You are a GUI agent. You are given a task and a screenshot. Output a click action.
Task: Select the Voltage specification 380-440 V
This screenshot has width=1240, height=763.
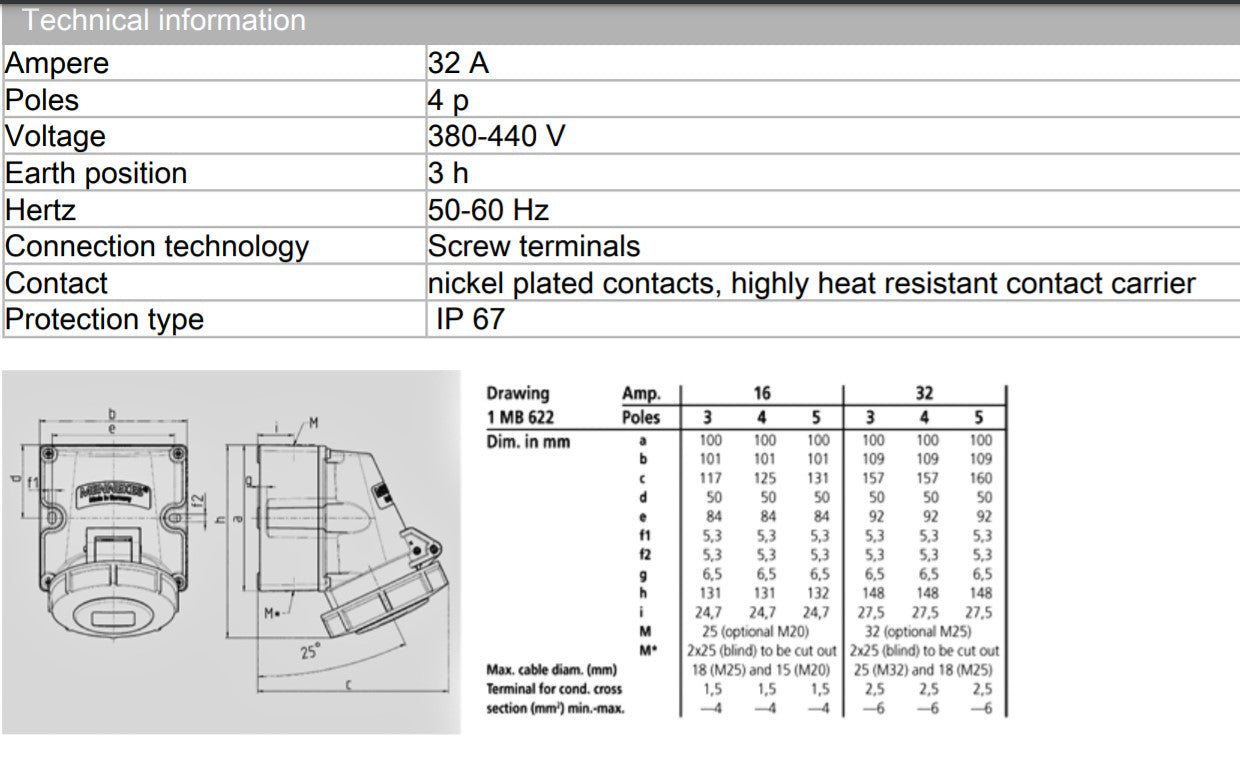495,136
